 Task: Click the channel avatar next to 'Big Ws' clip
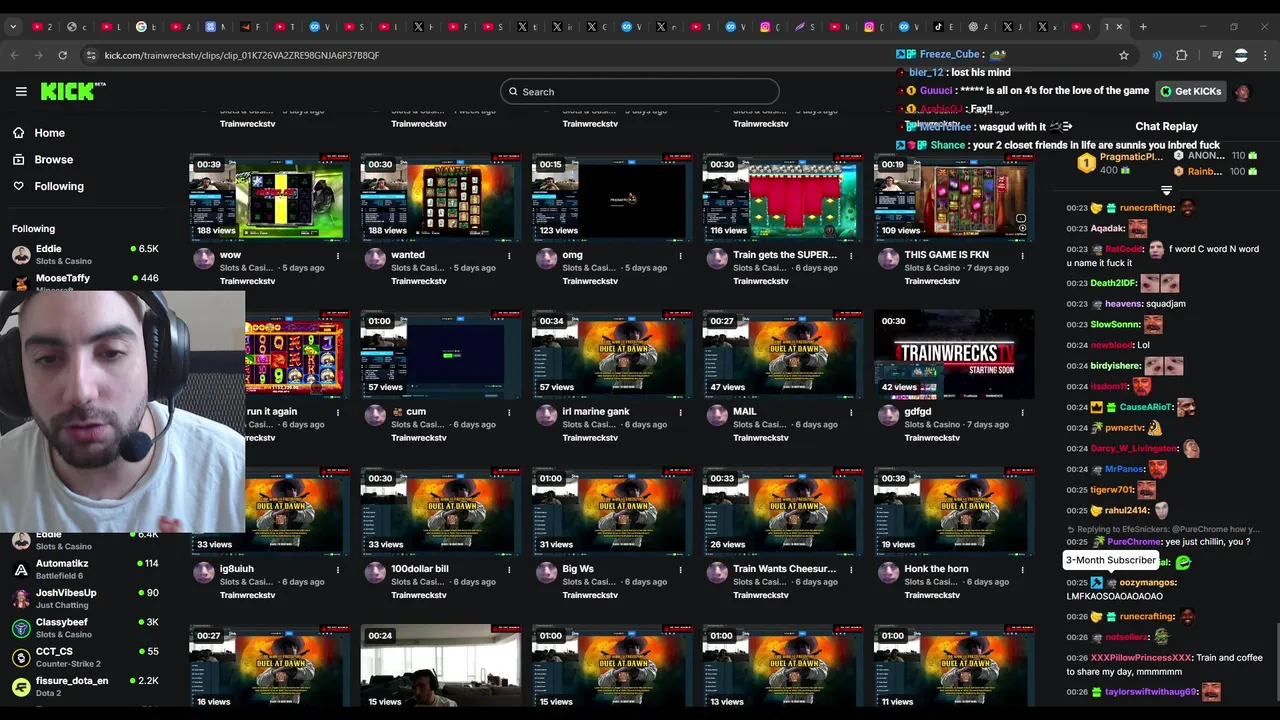click(546, 572)
